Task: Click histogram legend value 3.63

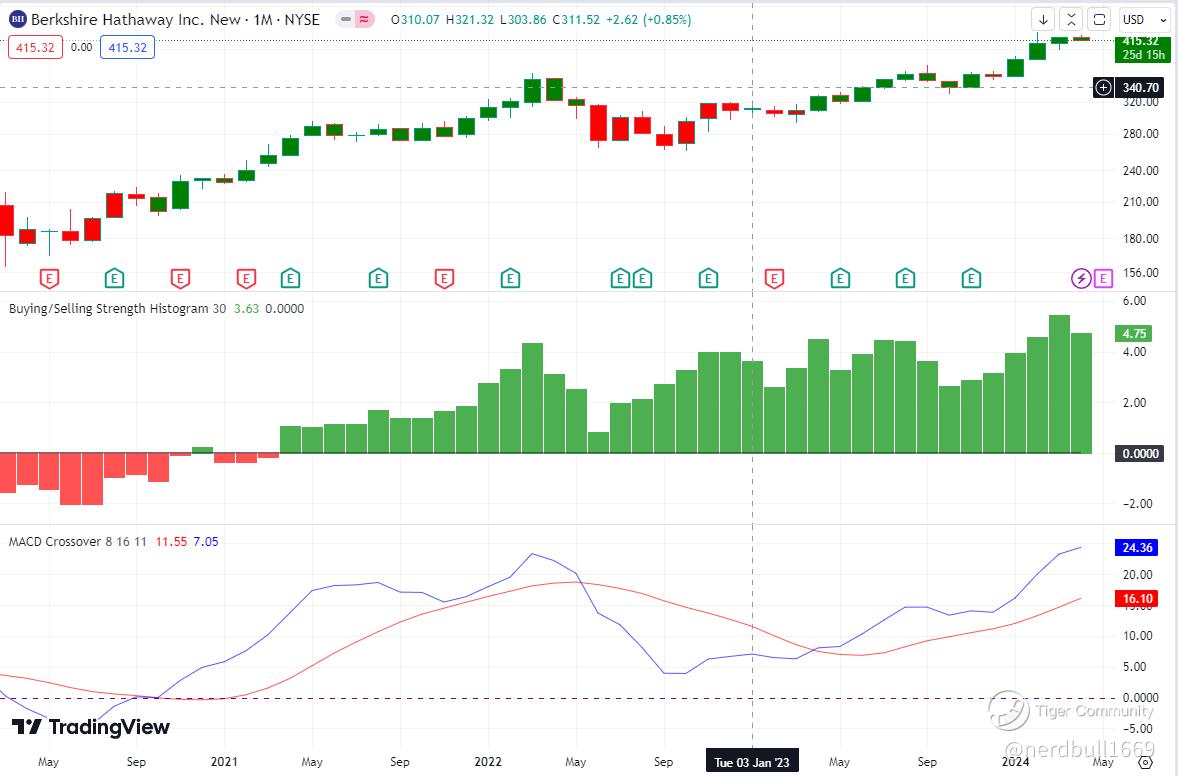Action: tap(246, 309)
